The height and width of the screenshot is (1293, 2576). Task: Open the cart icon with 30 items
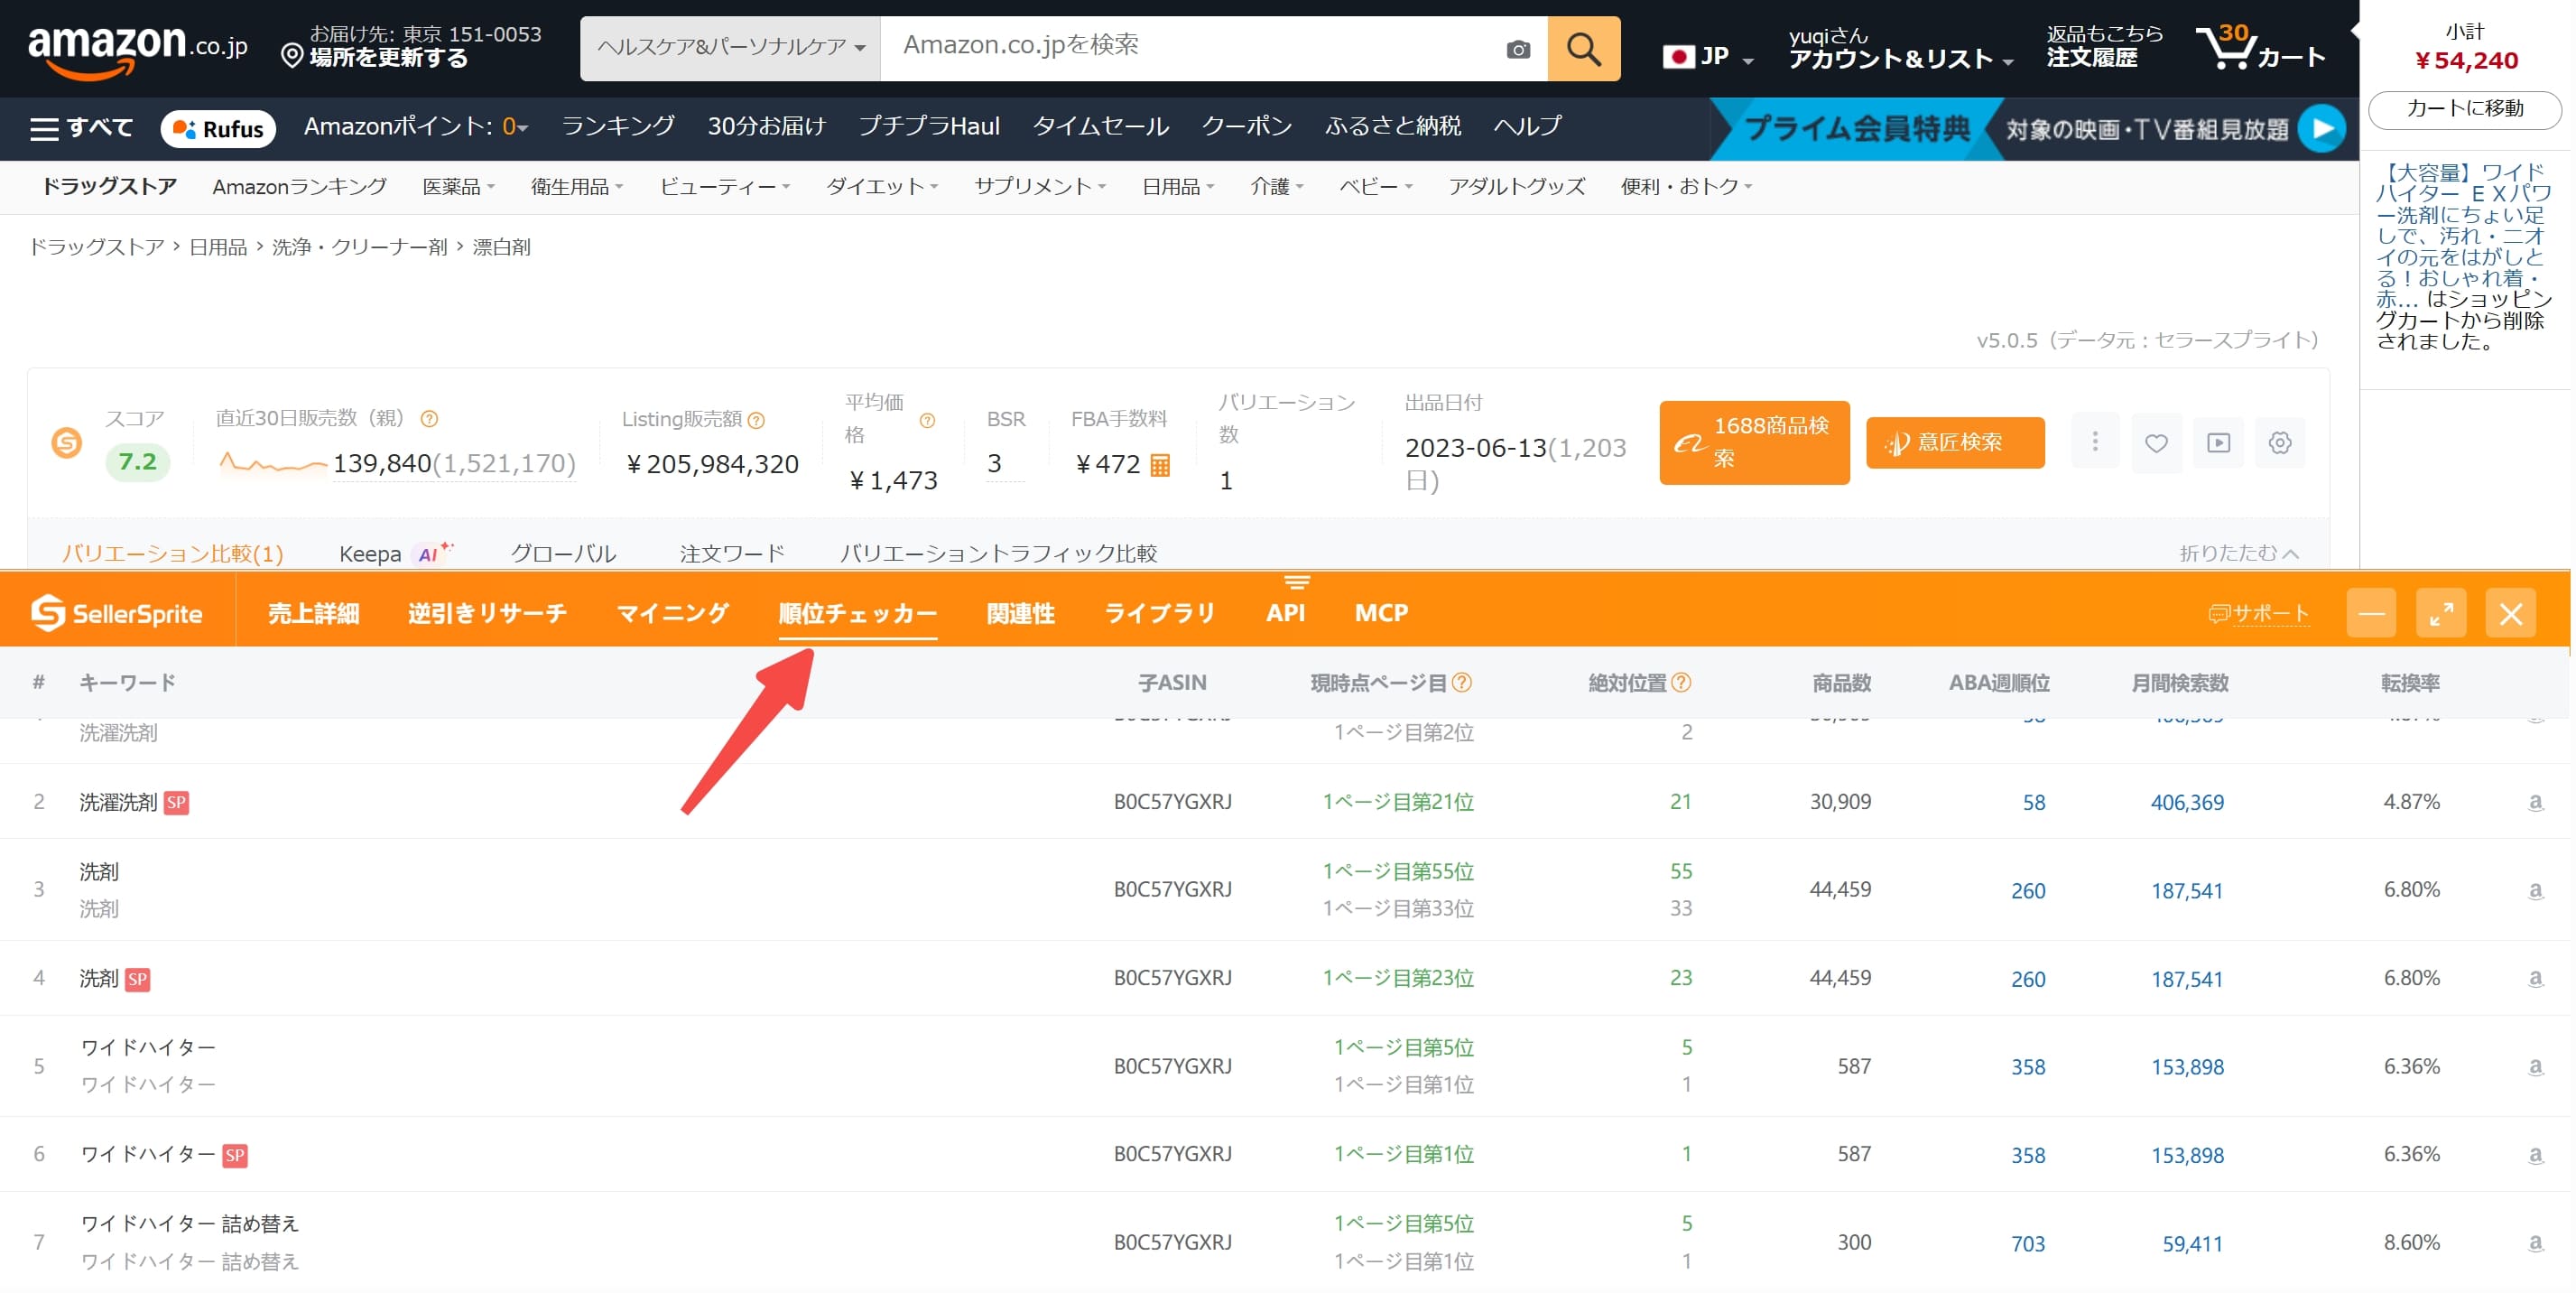2262,47
